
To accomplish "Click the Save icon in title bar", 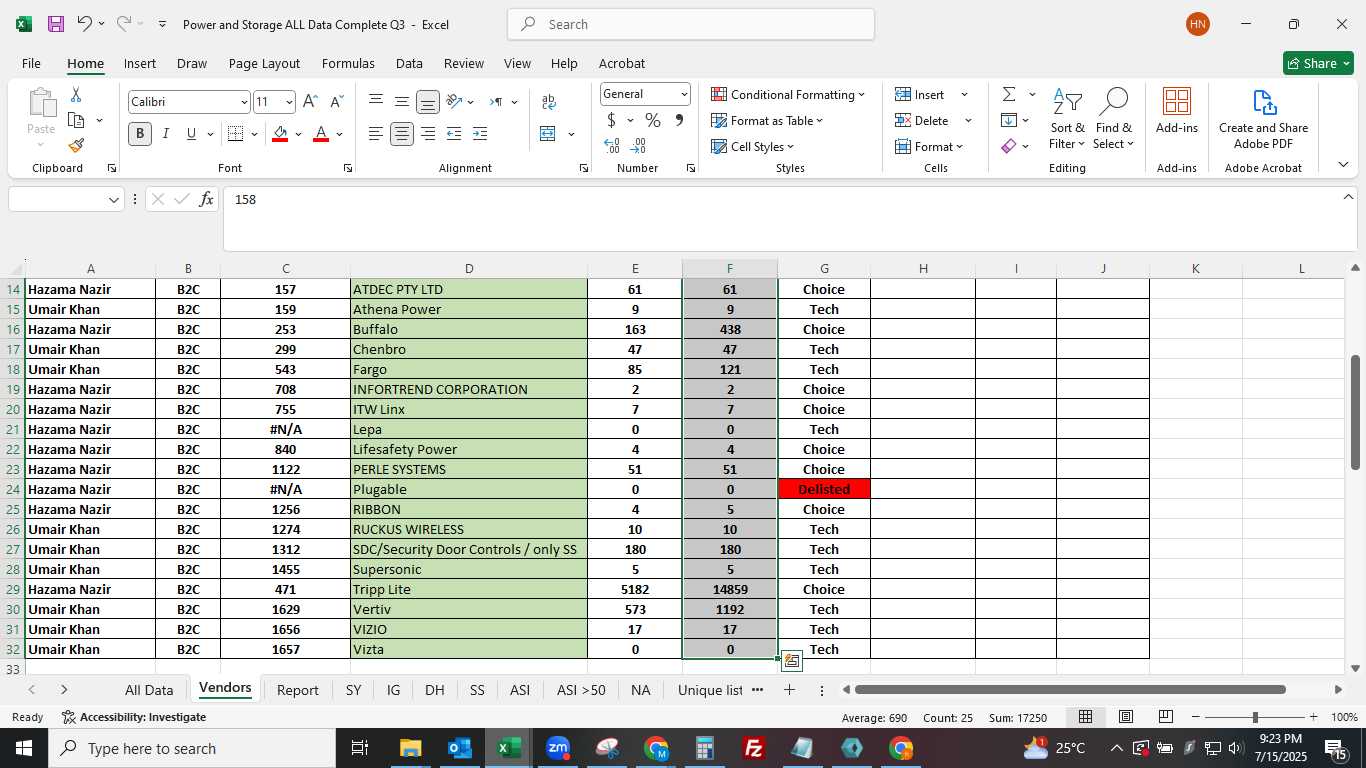I will [x=56, y=24].
